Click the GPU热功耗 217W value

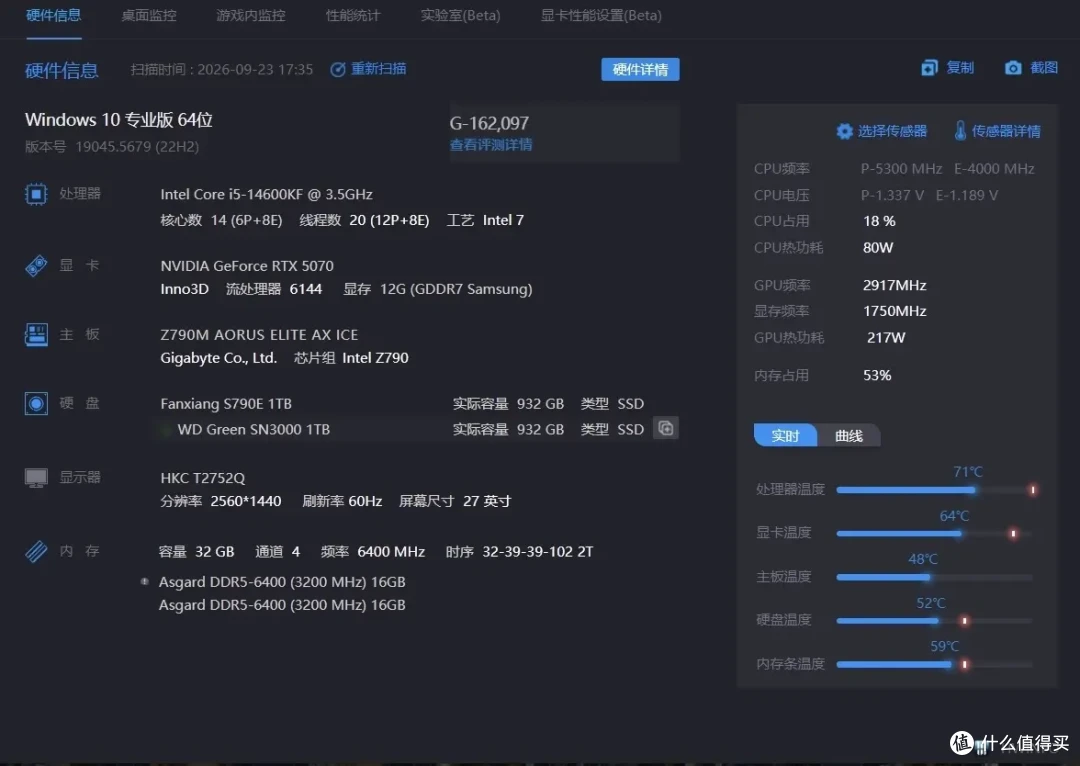(x=886, y=338)
